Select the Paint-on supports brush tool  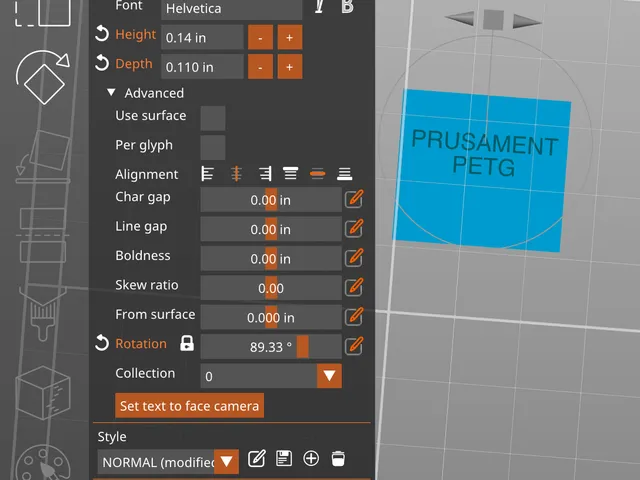[43, 314]
